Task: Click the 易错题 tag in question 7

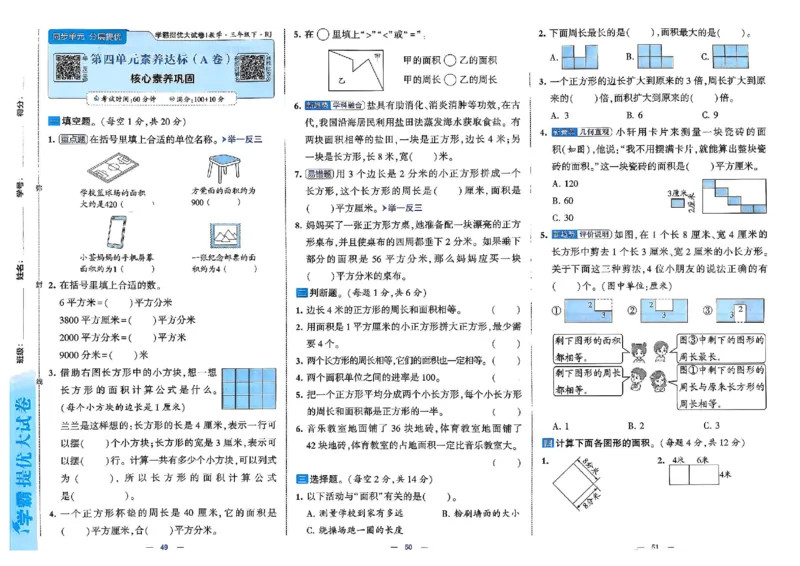Action: (319, 174)
